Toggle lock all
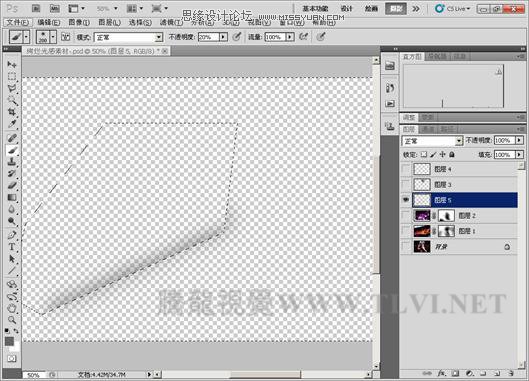Image resolution: width=529 pixels, height=381 pixels. (x=452, y=155)
